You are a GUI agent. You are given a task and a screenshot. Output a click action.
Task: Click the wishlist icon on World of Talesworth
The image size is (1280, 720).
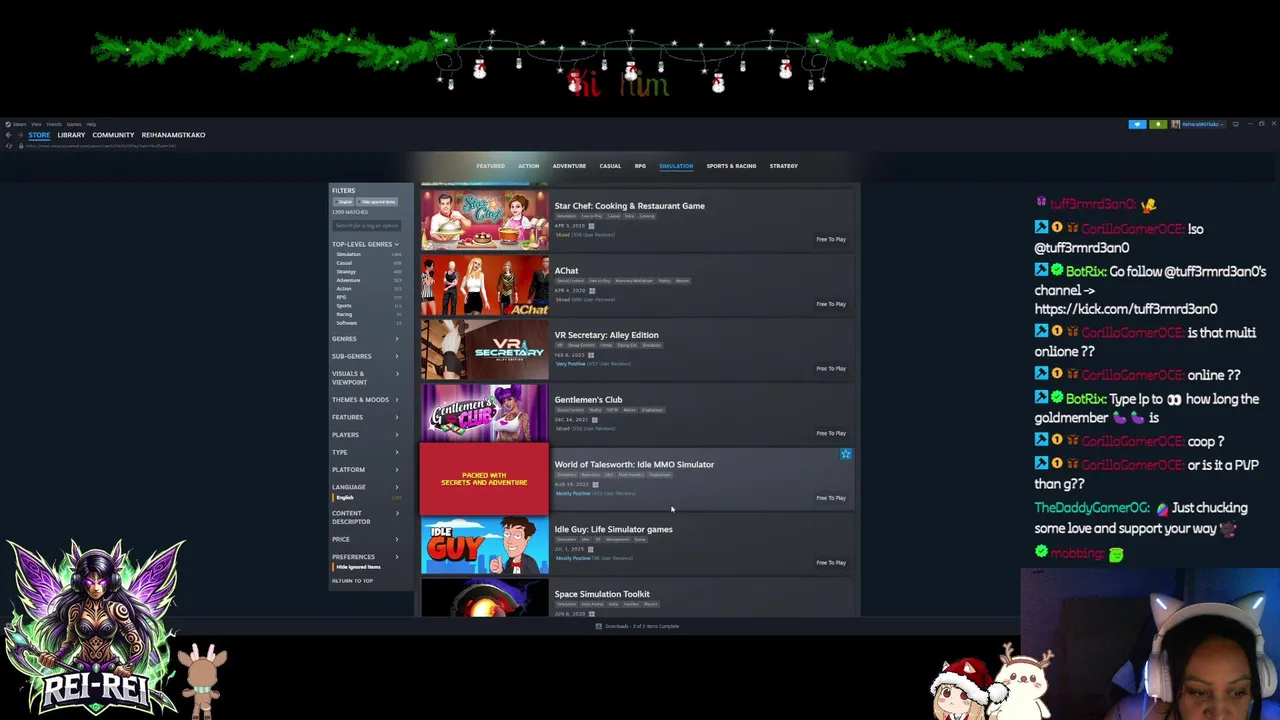point(846,454)
